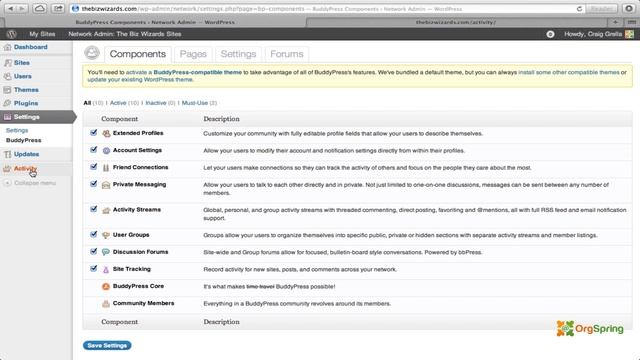This screenshot has width=640, height=360.
Task: Click the Users icon in sidebar
Action: coord(7,76)
